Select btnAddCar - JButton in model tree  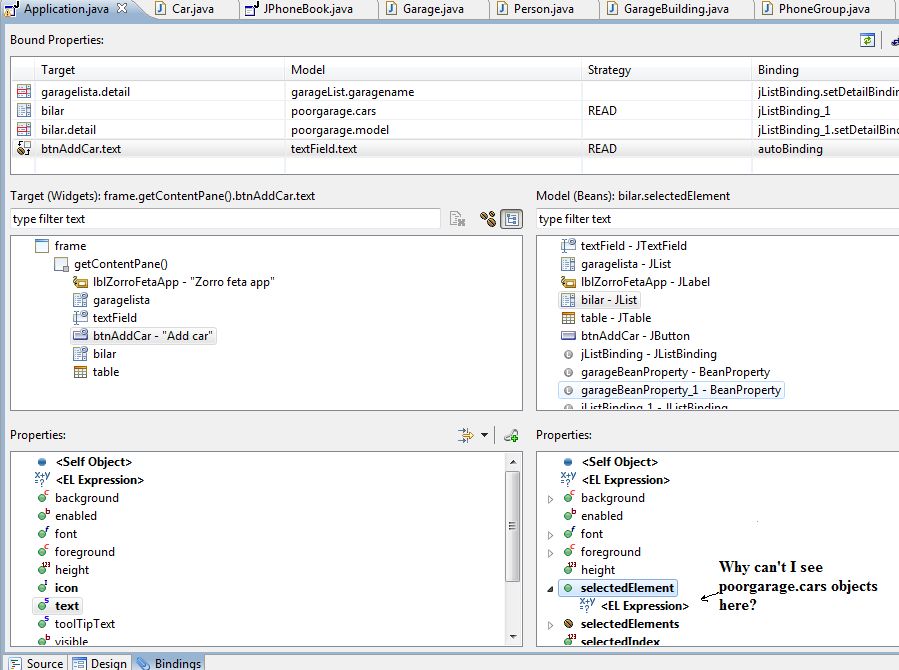[635, 335]
